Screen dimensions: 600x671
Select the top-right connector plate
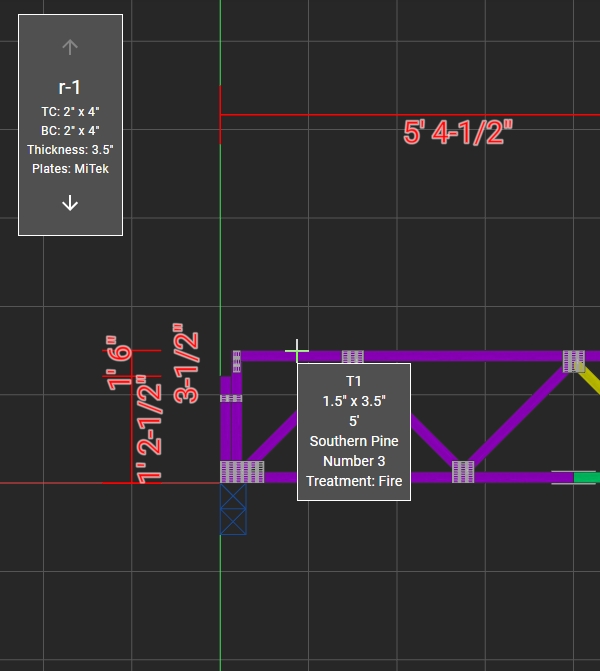573,361
